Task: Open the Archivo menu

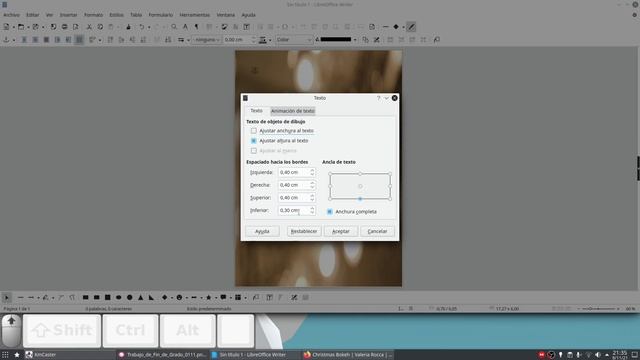Action: (11, 15)
